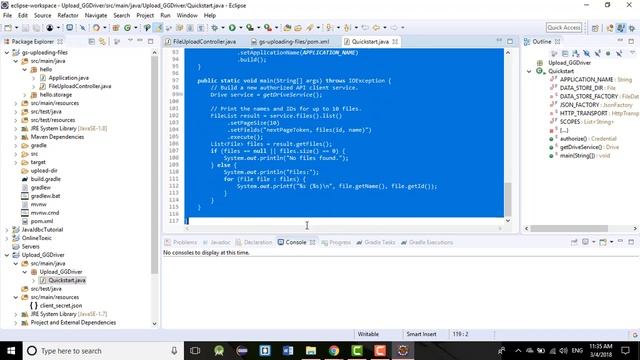Select authorize() method in Outline

[588, 139]
